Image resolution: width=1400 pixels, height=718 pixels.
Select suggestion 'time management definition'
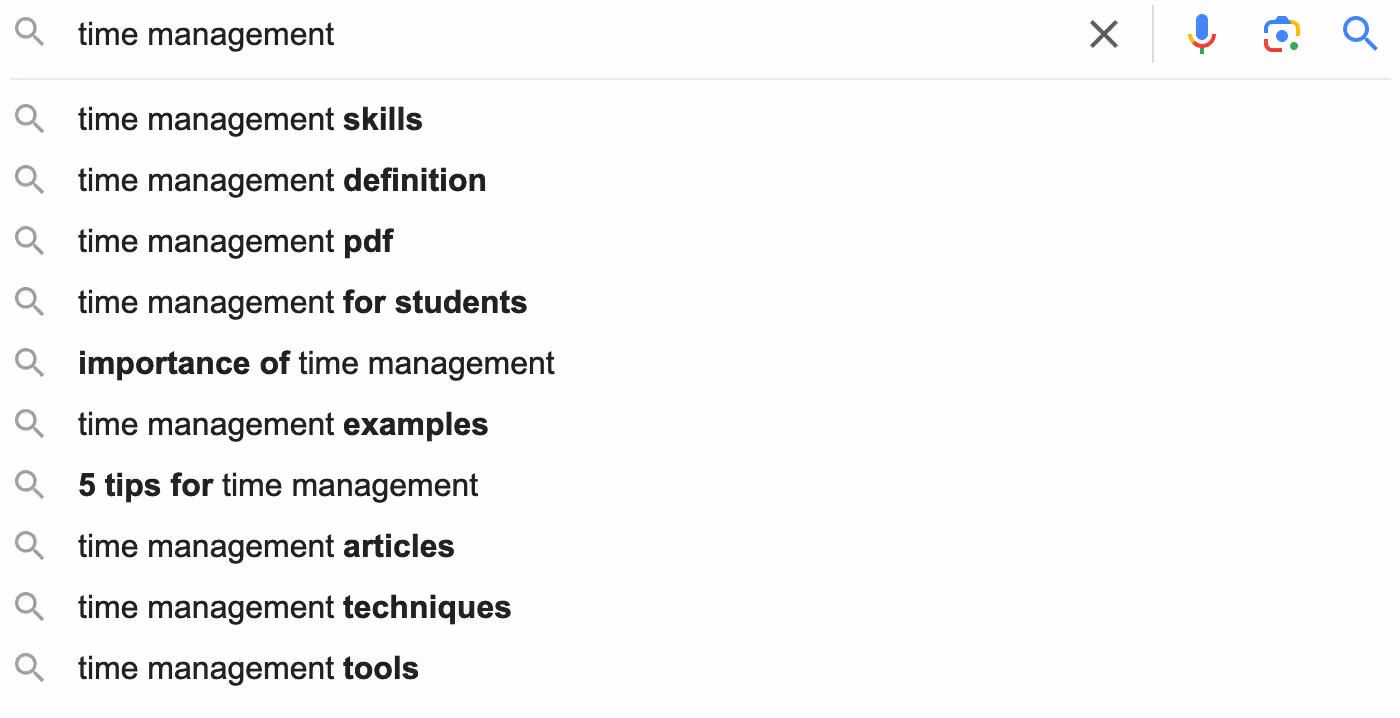[700, 181]
